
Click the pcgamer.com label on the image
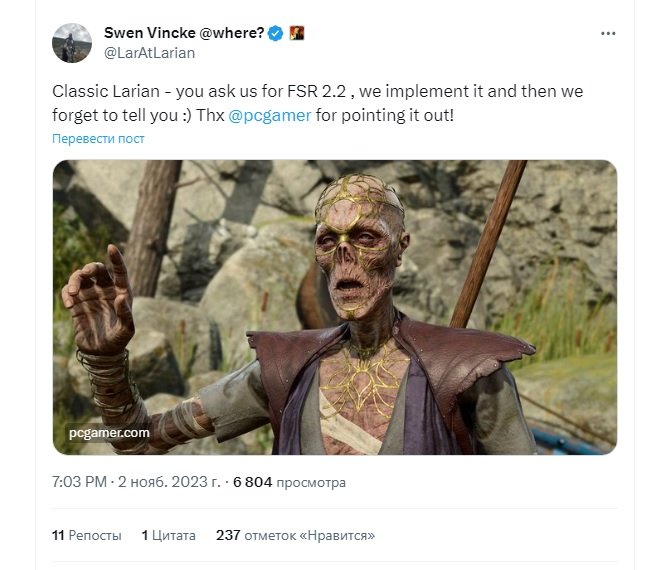coord(110,433)
